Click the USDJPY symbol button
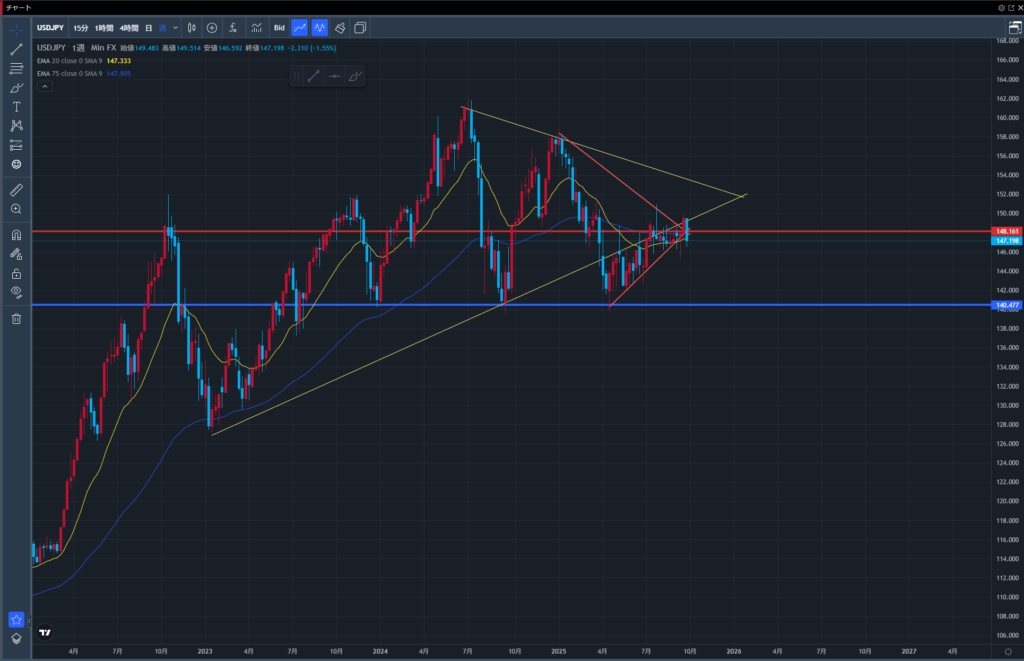Image resolution: width=1024 pixels, height=661 pixels. pyautogui.click(x=50, y=28)
